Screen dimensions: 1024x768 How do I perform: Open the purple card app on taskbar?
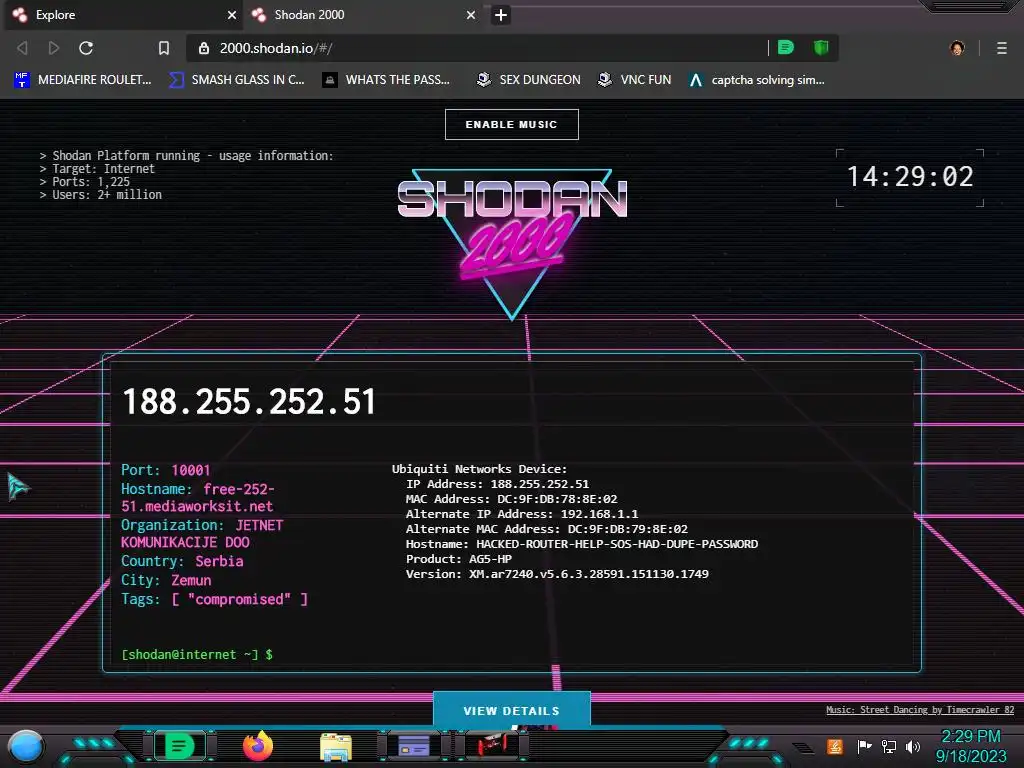[x=414, y=746]
